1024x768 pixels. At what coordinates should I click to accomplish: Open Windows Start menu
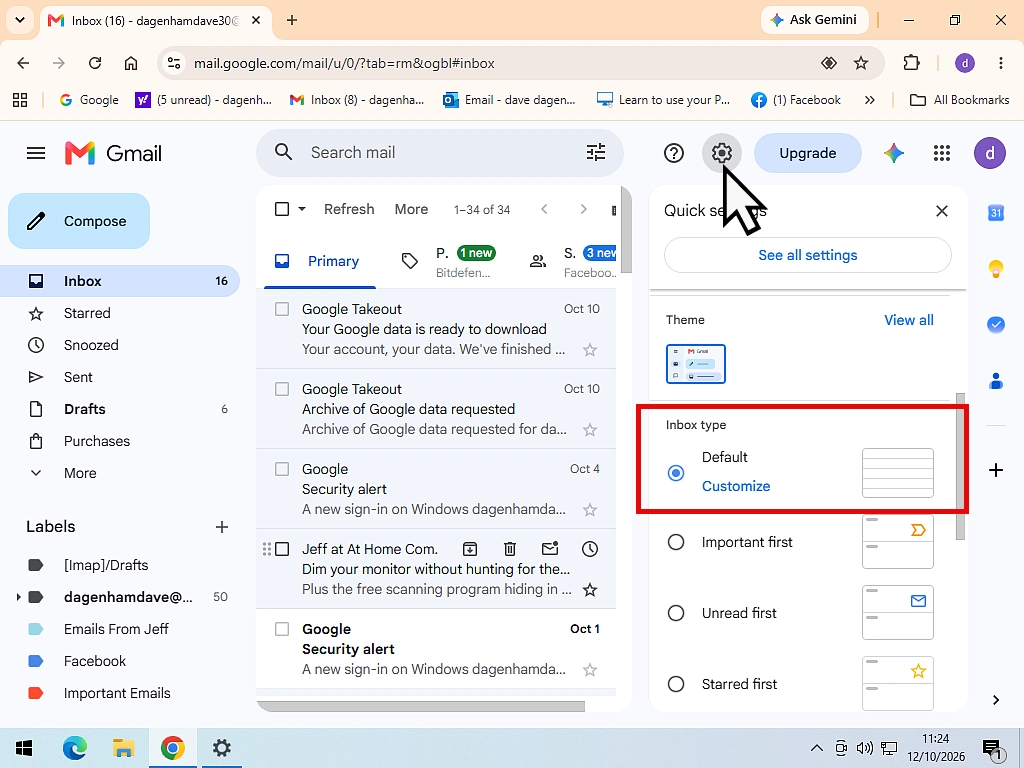pos(24,748)
